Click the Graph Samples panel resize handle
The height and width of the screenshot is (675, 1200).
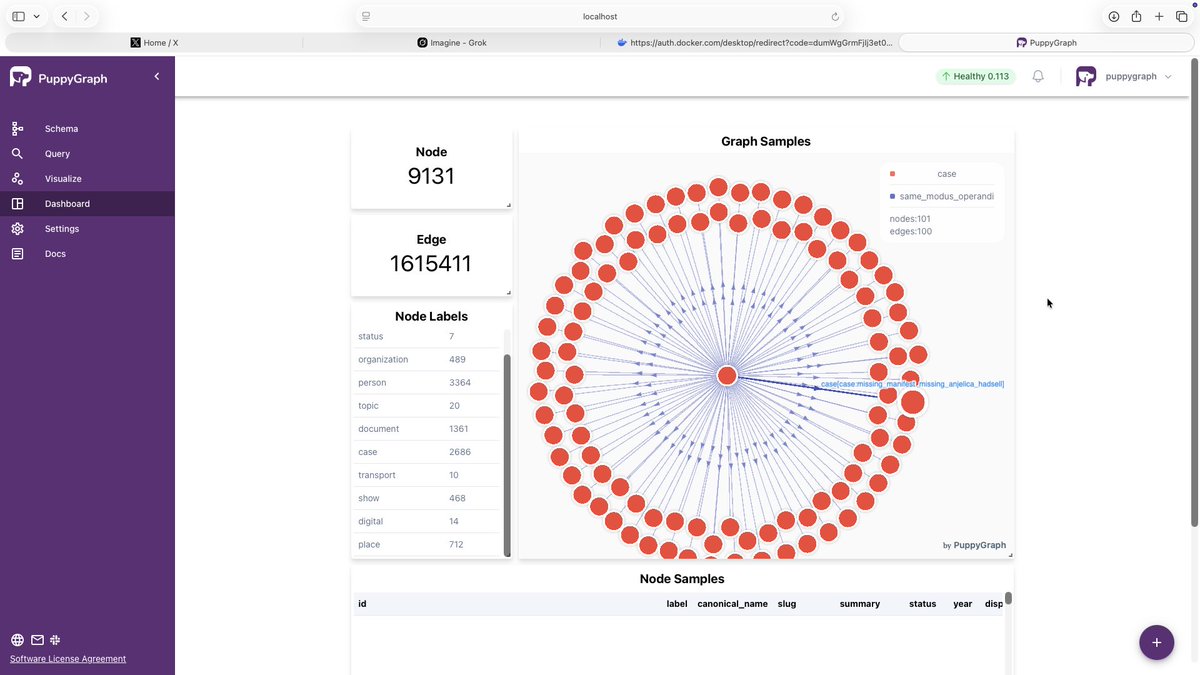(1010, 554)
